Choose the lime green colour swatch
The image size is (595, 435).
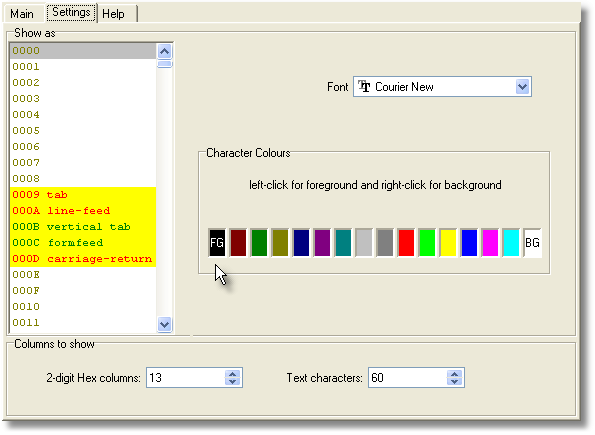[427, 243]
